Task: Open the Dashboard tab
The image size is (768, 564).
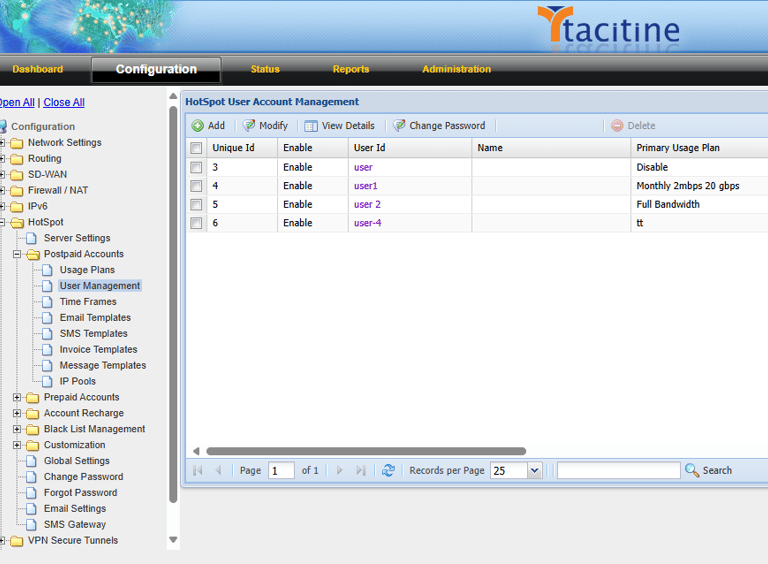Action: tap(38, 69)
